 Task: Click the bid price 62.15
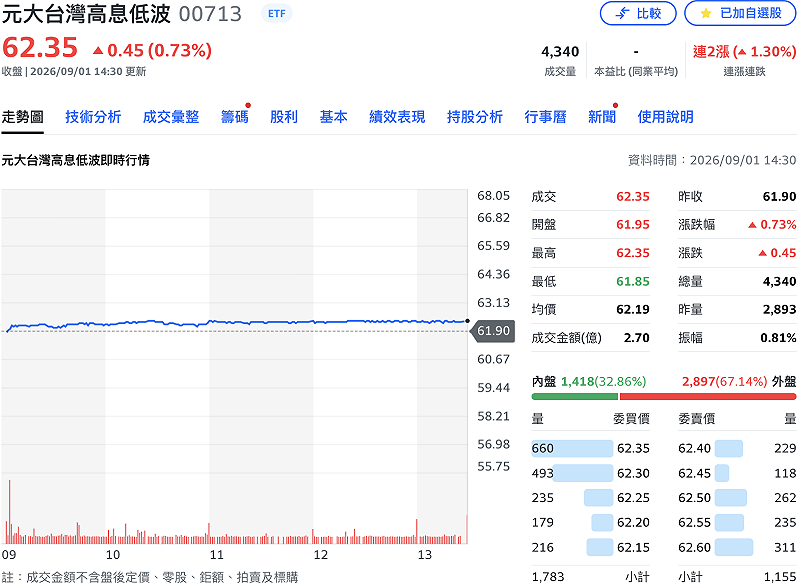point(633,547)
